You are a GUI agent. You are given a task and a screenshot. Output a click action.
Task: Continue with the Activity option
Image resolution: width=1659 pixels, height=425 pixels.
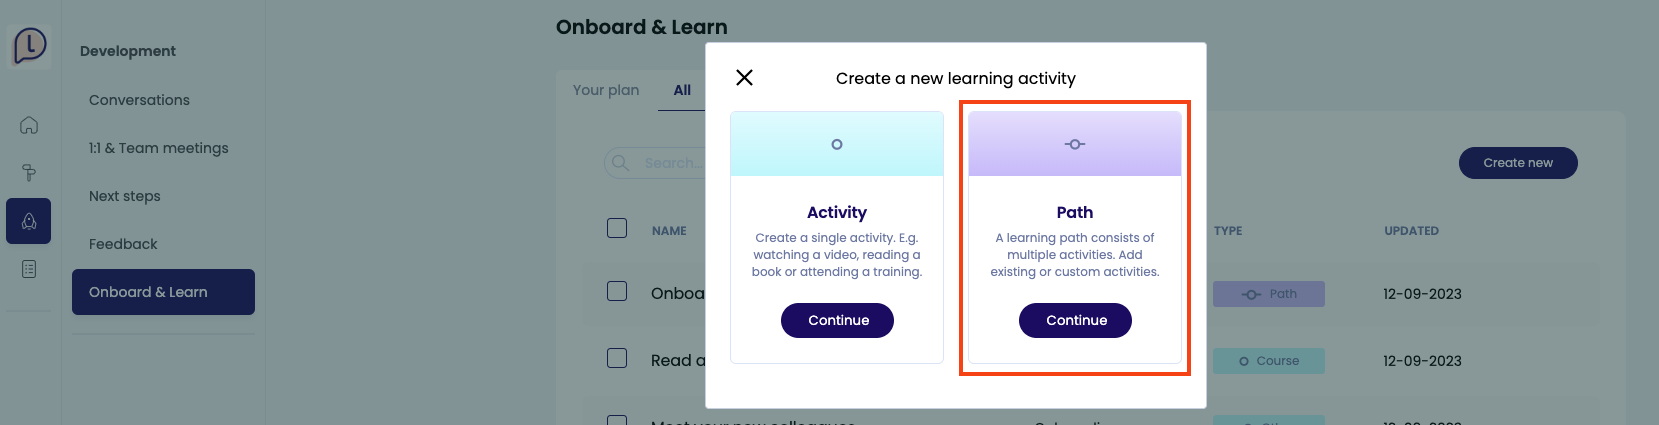(837, 320)
